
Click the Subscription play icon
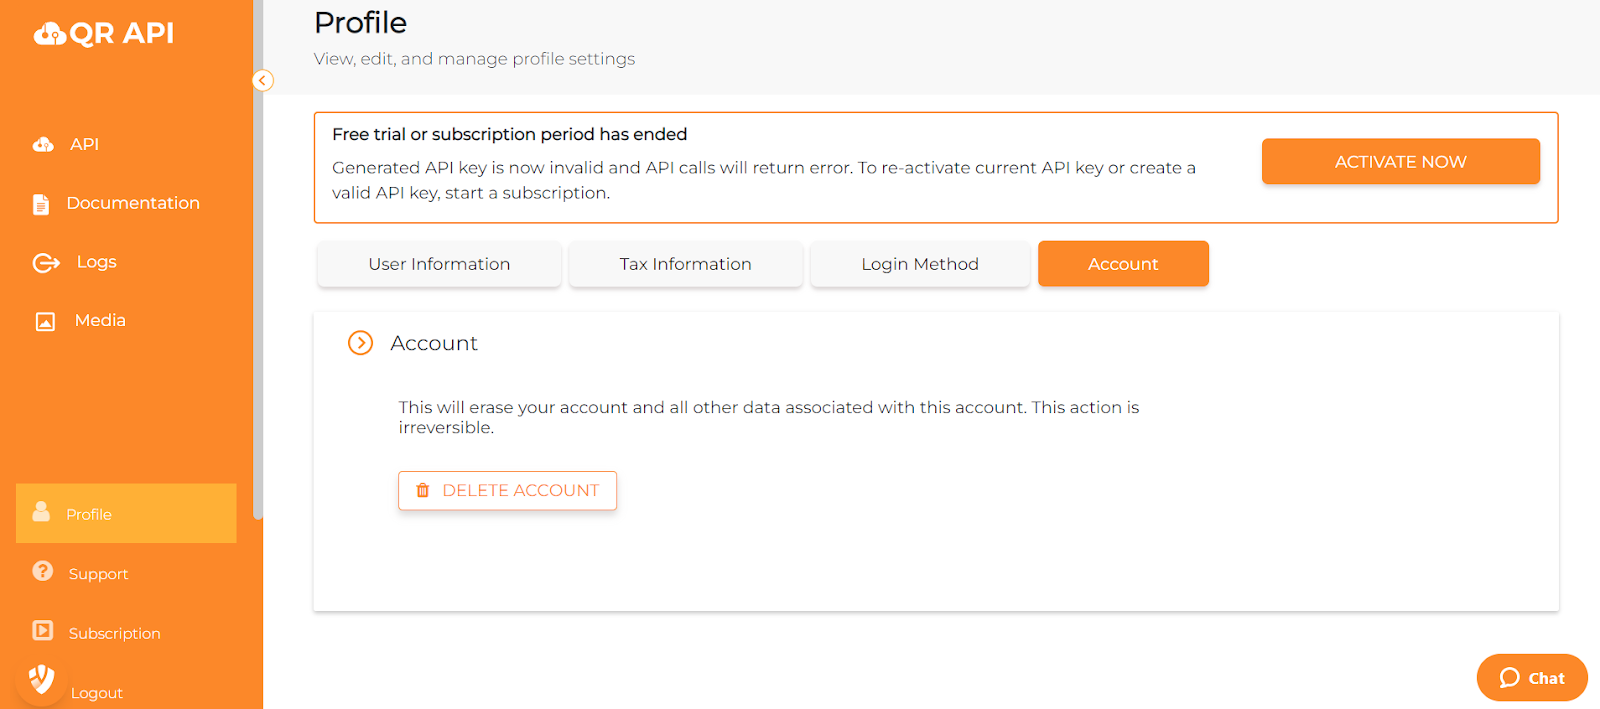[x=42, y=631]
